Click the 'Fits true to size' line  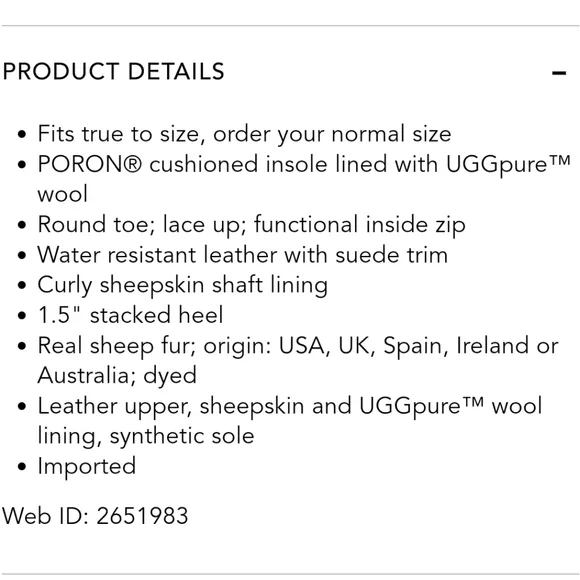tap(244, 134)
